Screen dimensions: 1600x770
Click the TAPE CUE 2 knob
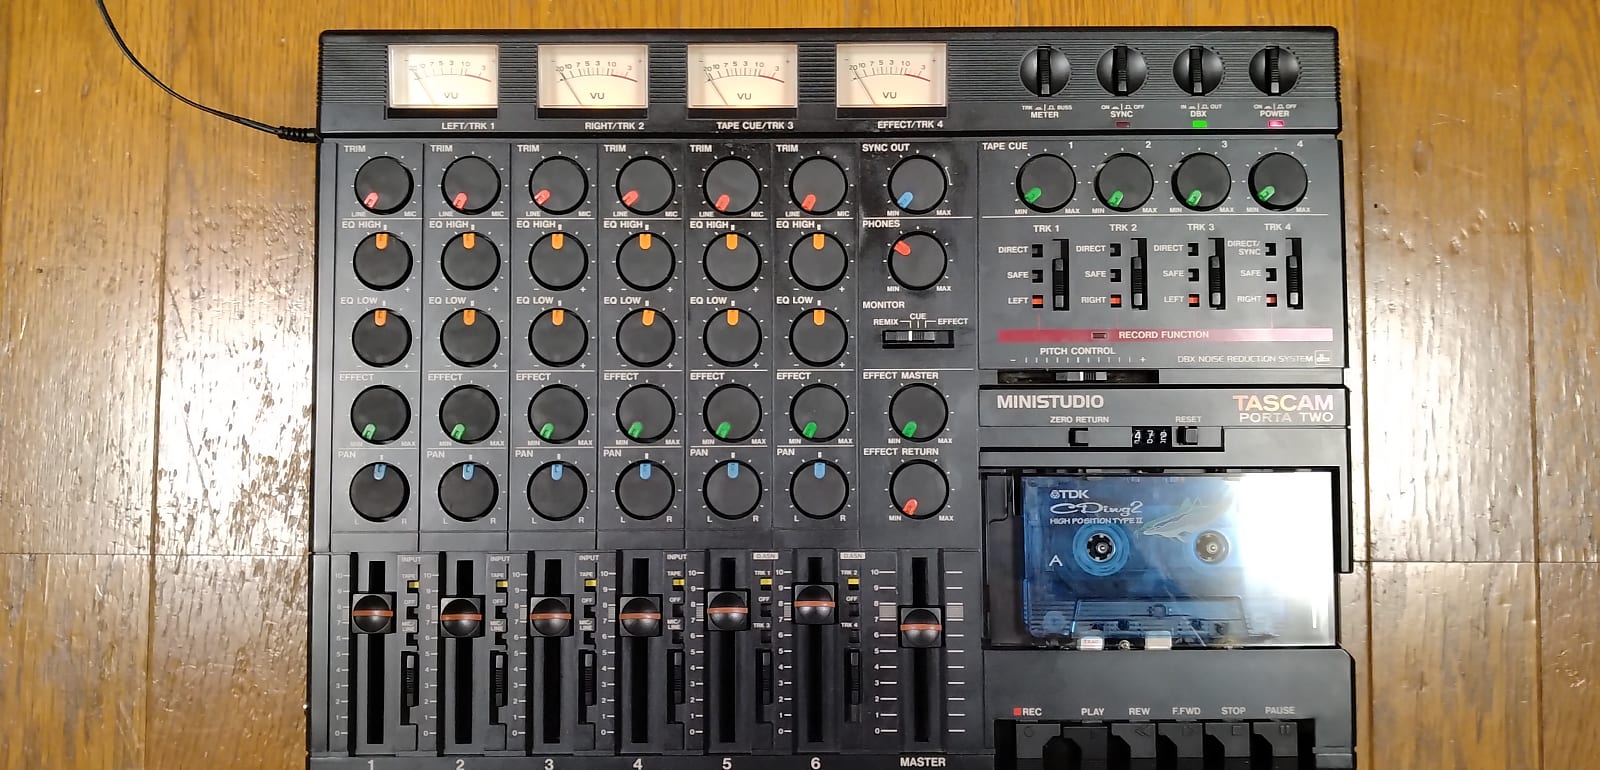pos(1124,181)
